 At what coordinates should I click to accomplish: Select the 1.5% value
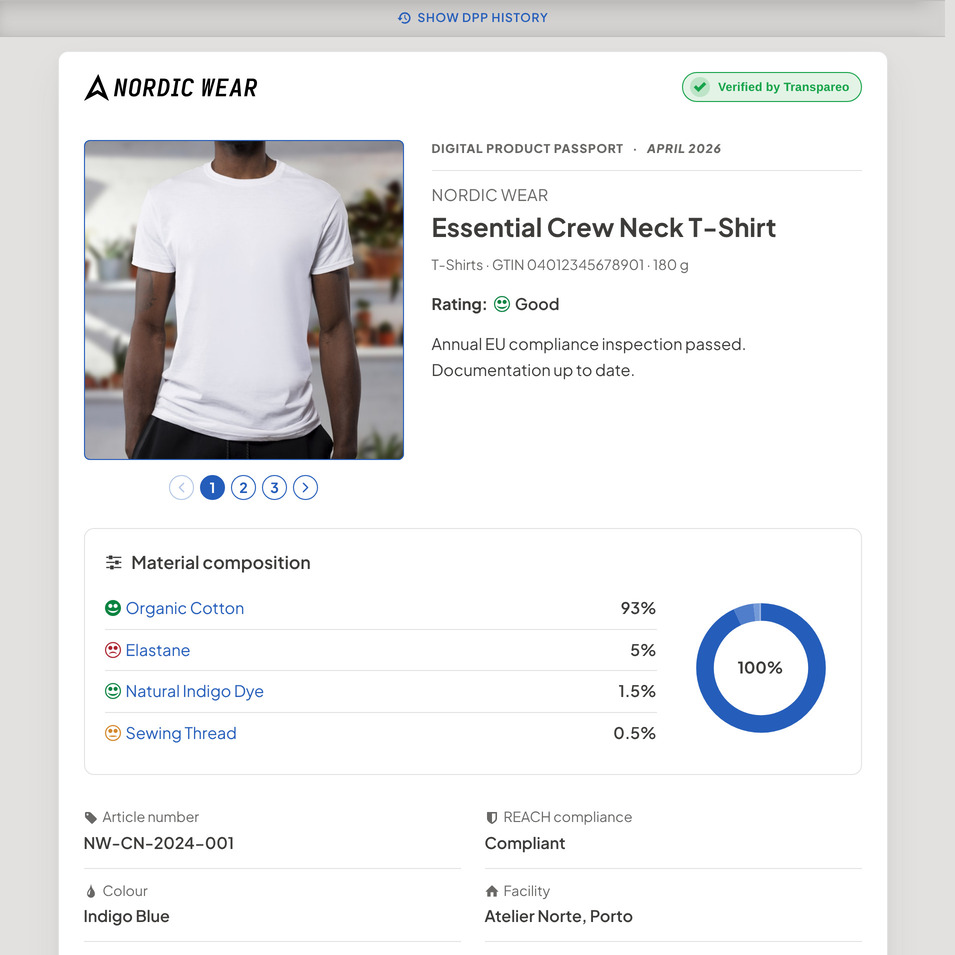coord(636,691)
